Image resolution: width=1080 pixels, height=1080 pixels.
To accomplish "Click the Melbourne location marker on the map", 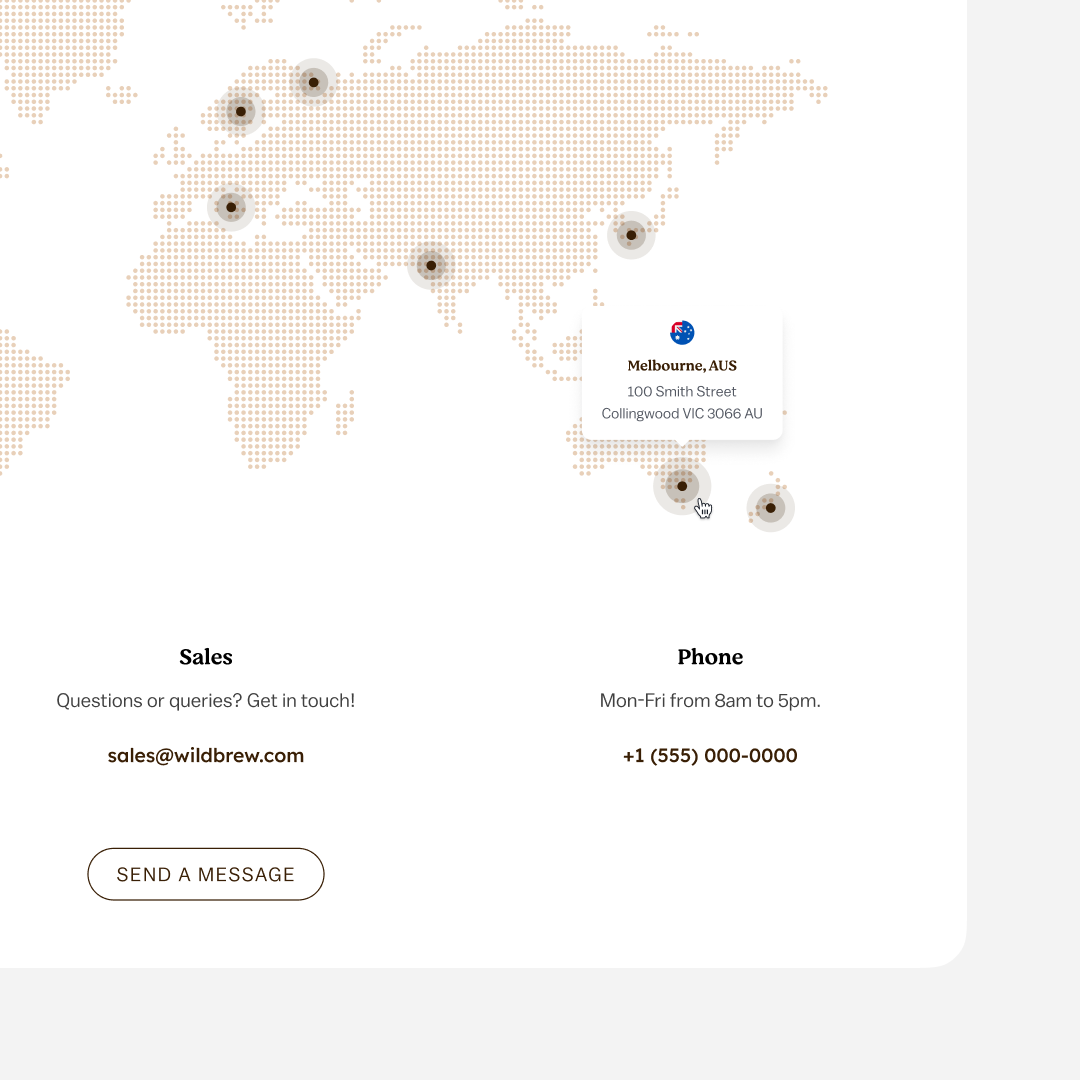I will coord(682,486).
